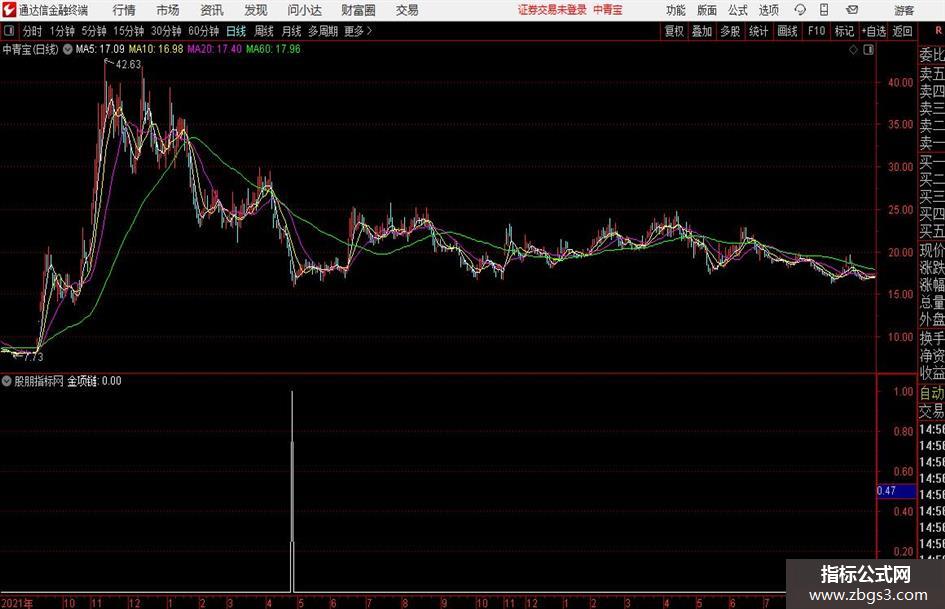The image size is (945, 609).
Task: Open the 问小达 menu
Action: tap(304, 10)
